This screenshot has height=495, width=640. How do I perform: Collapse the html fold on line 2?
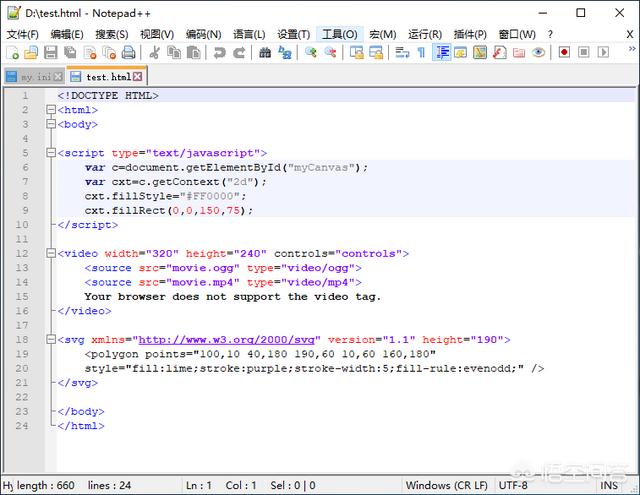pyautogui.click(x=51, y=109)
